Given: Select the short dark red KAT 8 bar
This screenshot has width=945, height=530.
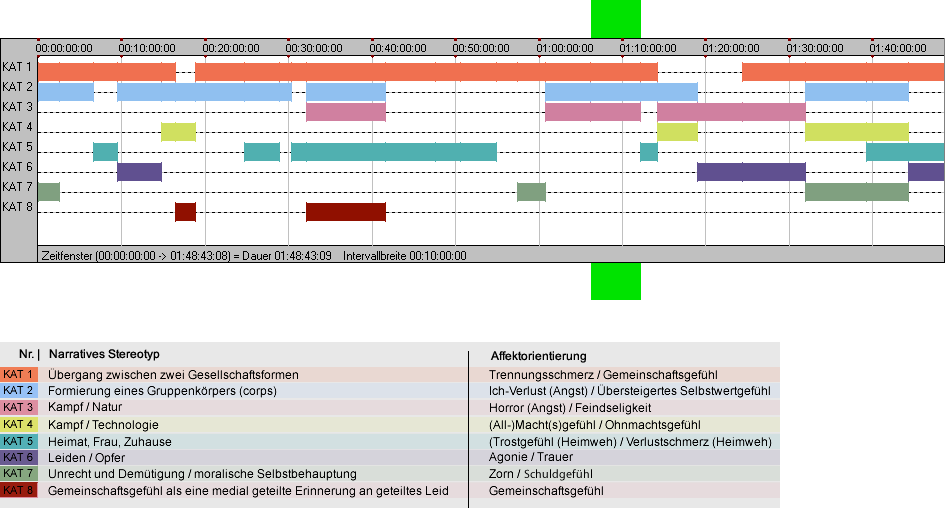Looking at the screenshot, I should pyautogui.click(x=186, y=212).
